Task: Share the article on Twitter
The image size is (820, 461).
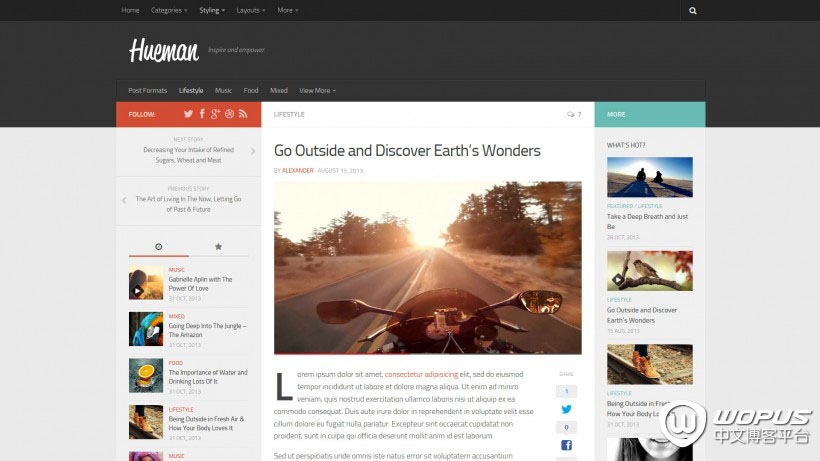Action: coord(566,409)
